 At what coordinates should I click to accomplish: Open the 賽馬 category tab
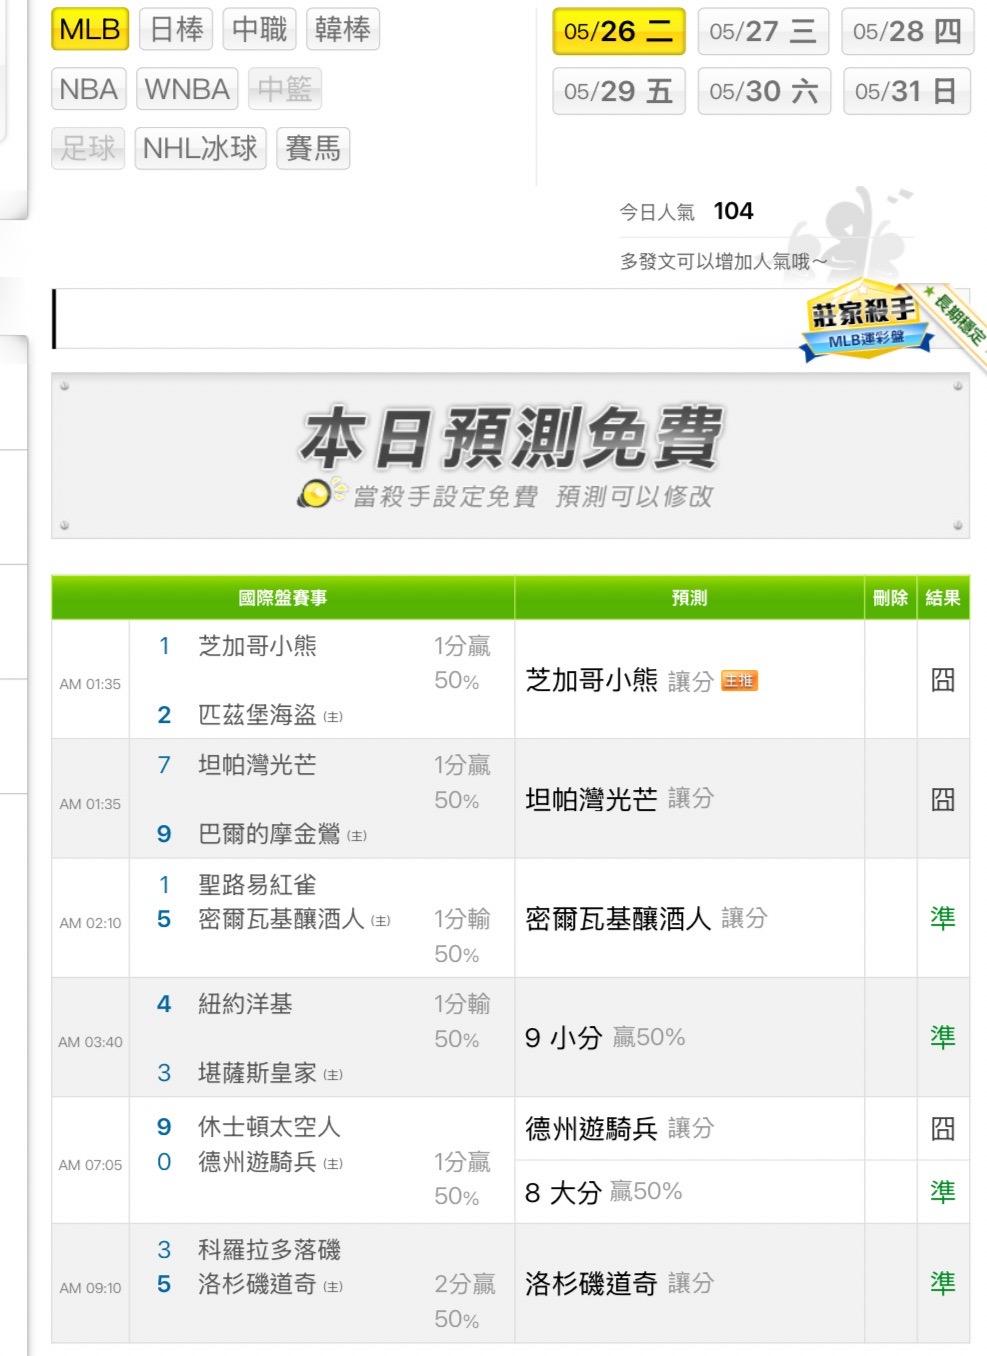pos(313,149)
